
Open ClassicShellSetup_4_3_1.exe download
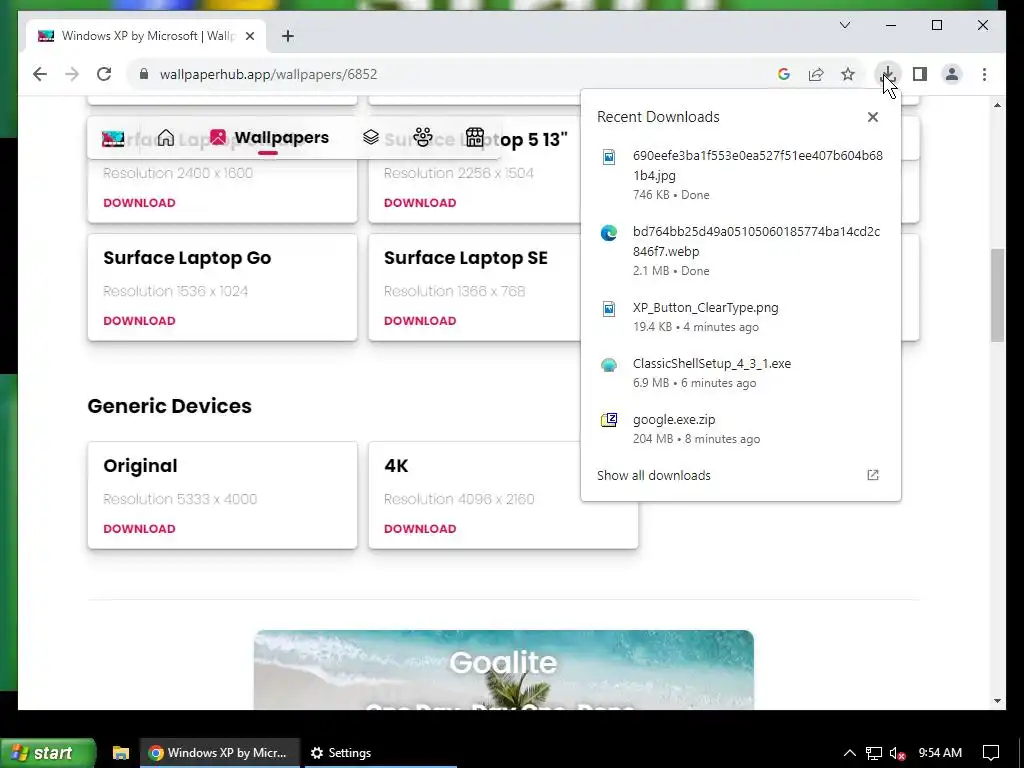click(741, 372)
